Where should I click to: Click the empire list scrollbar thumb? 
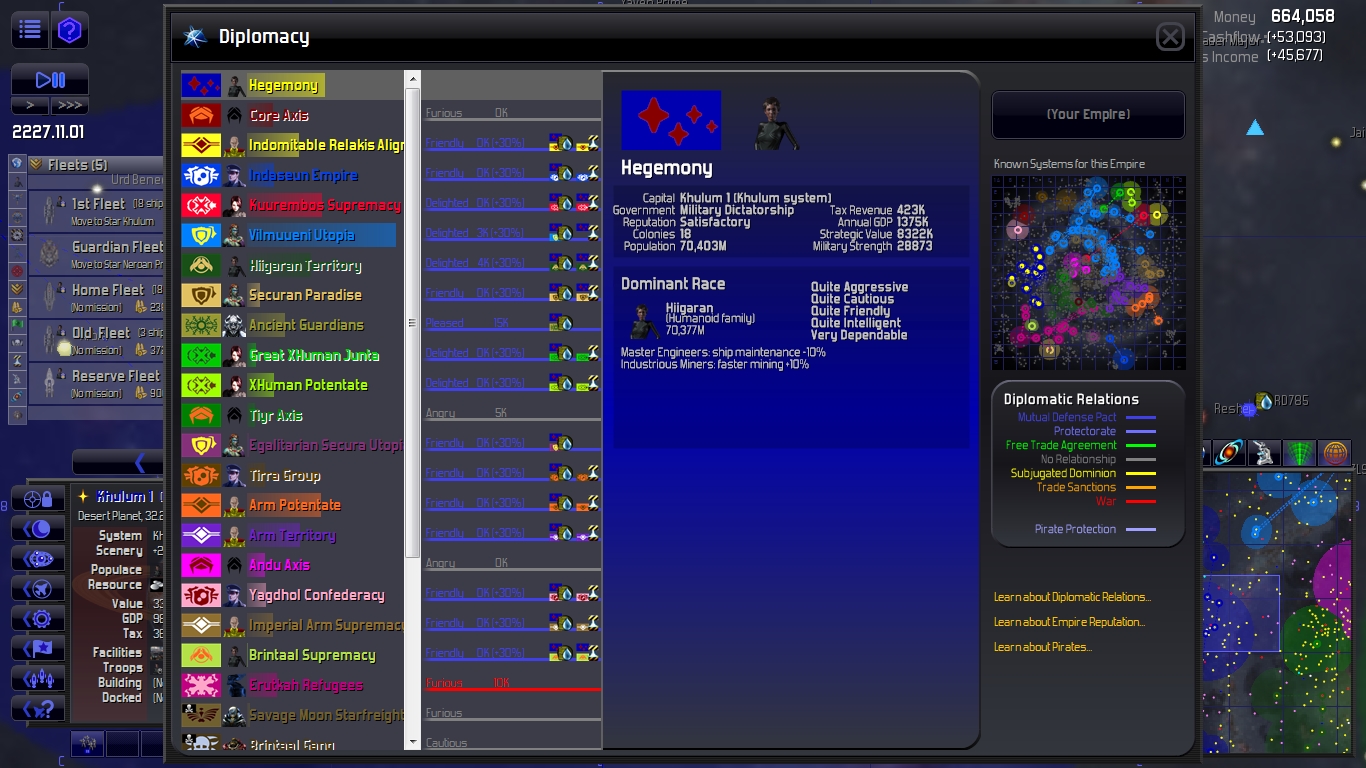click(412, 323)
